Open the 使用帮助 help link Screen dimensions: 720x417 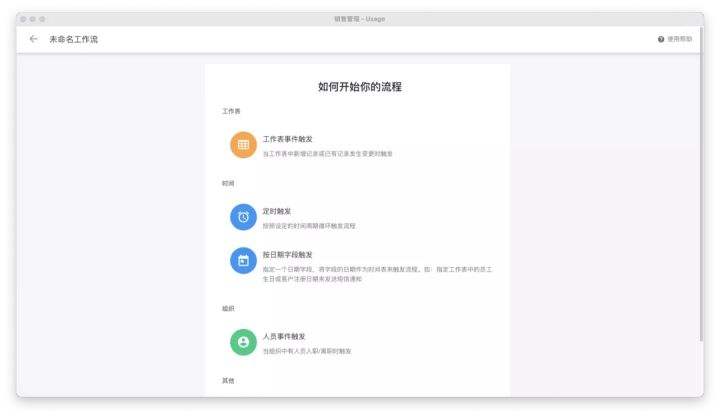pyautogui.click(x=679, y=39)
